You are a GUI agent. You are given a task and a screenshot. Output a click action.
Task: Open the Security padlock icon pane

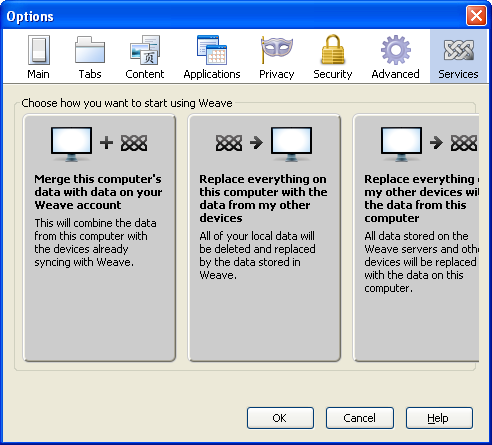[333, 49]
